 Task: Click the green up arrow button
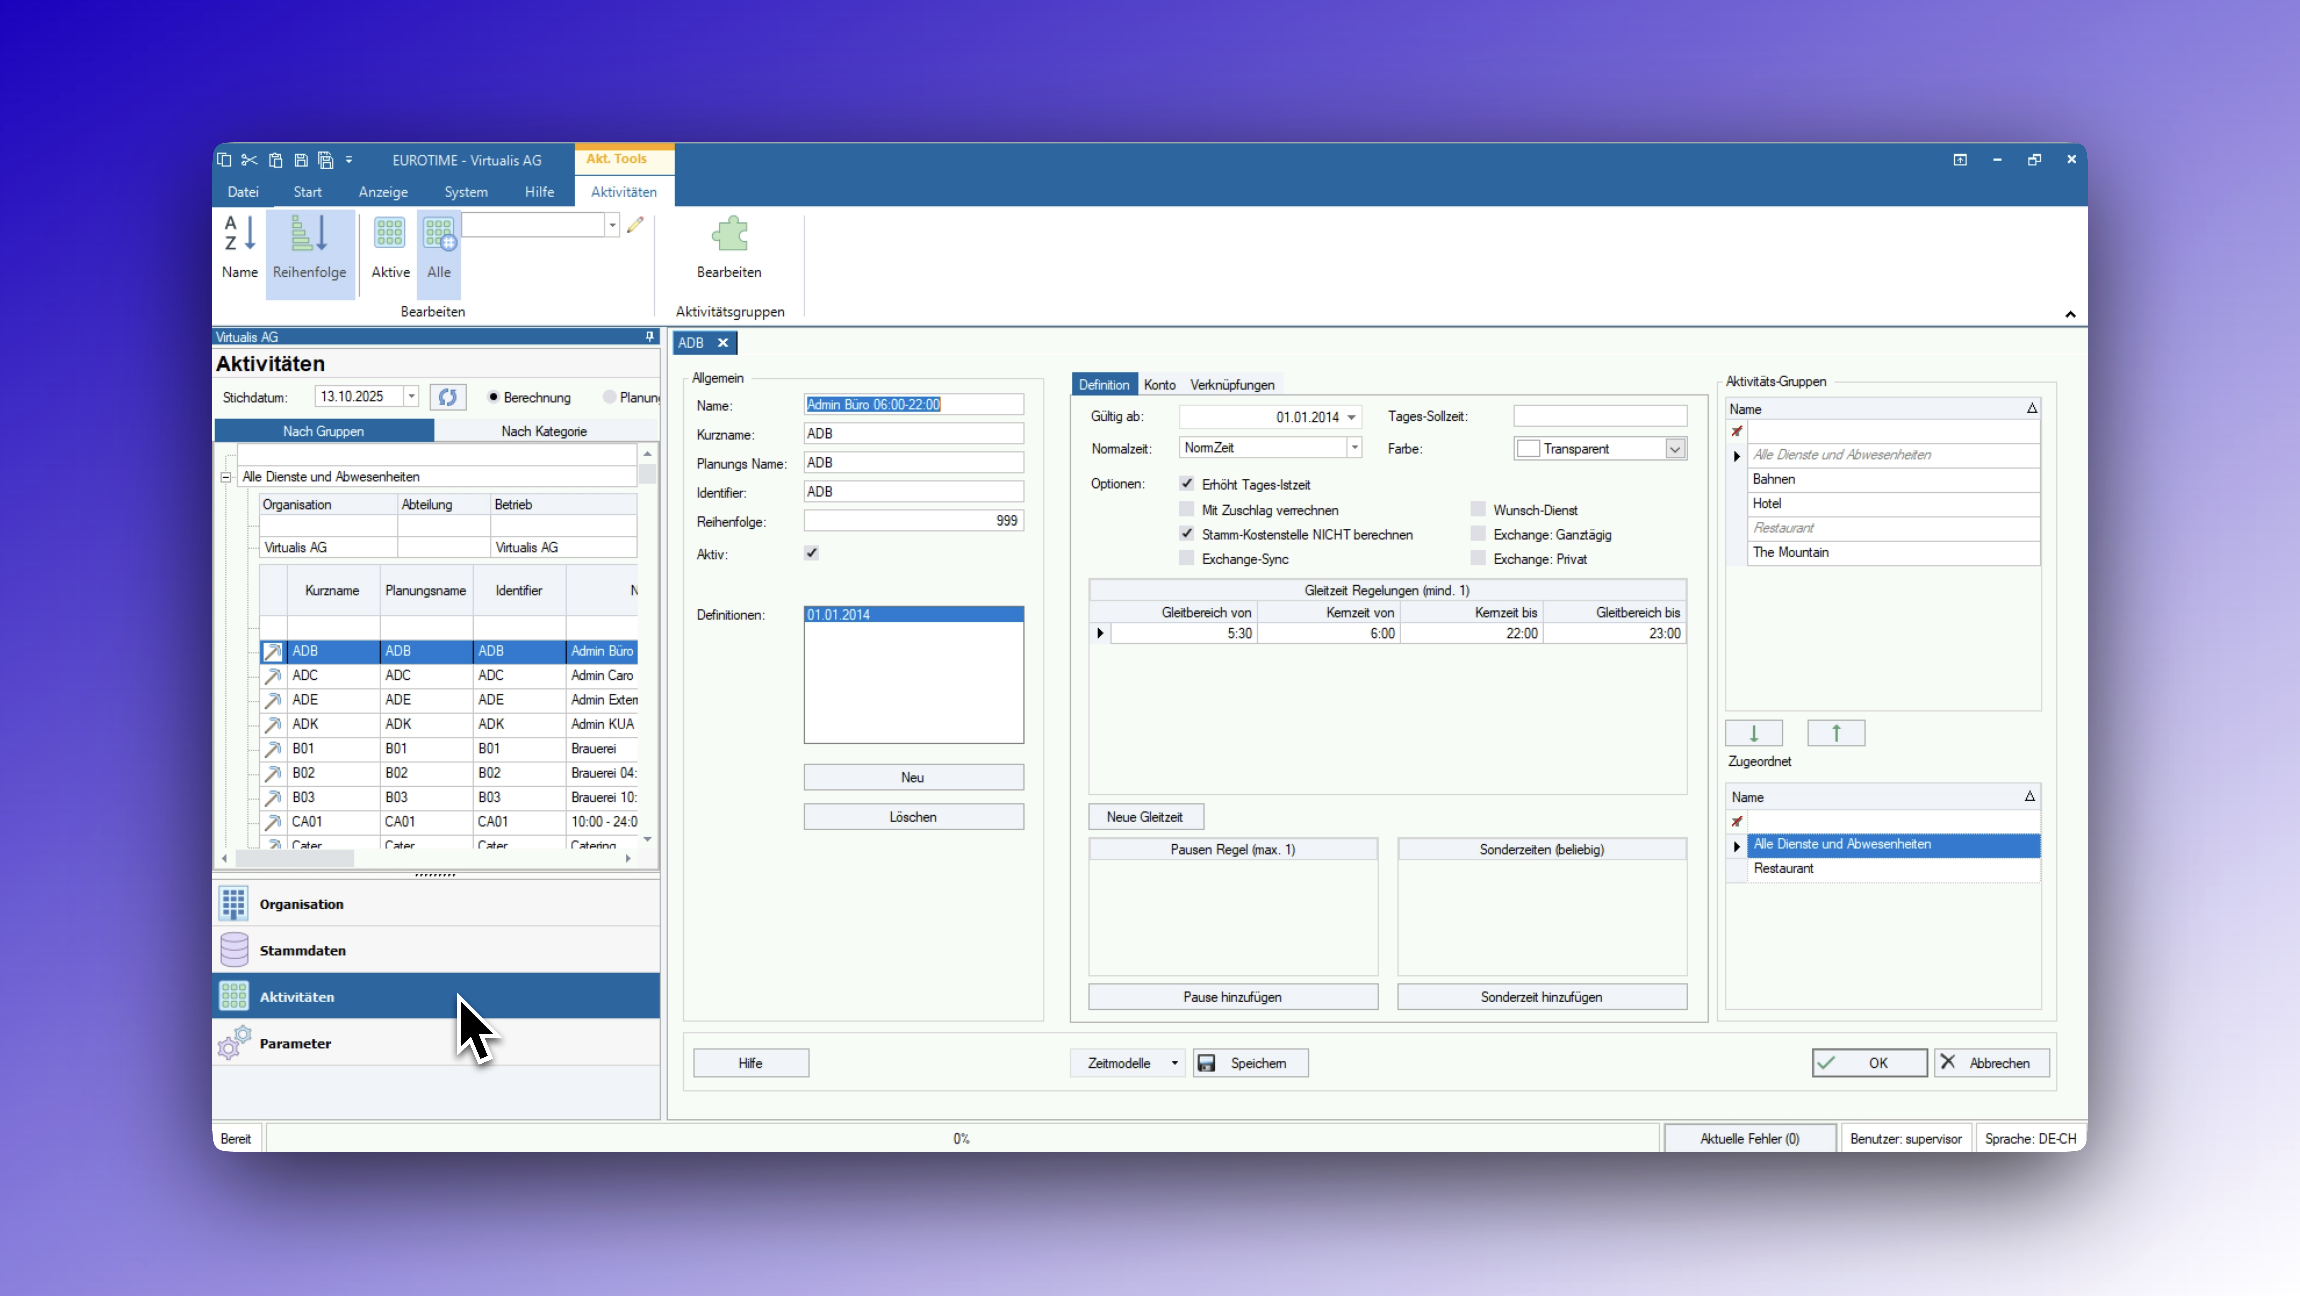[x=1836, y=733]
